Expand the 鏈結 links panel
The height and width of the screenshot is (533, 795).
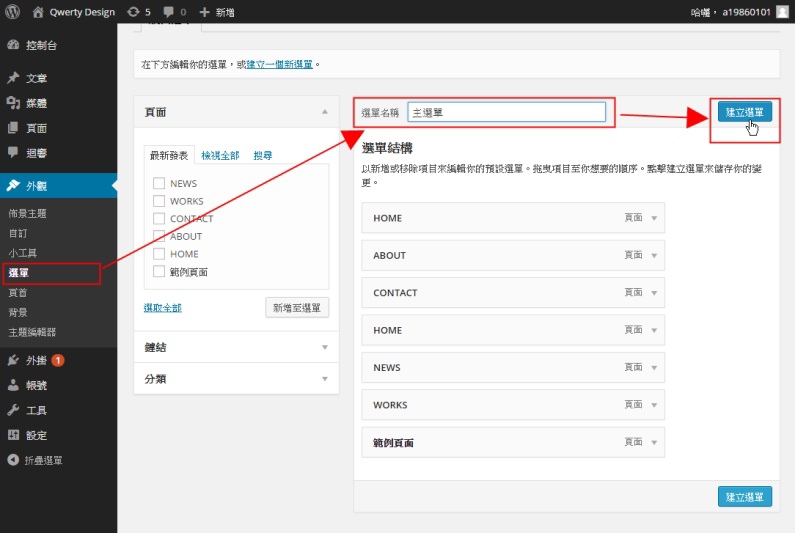click(324, 347)
